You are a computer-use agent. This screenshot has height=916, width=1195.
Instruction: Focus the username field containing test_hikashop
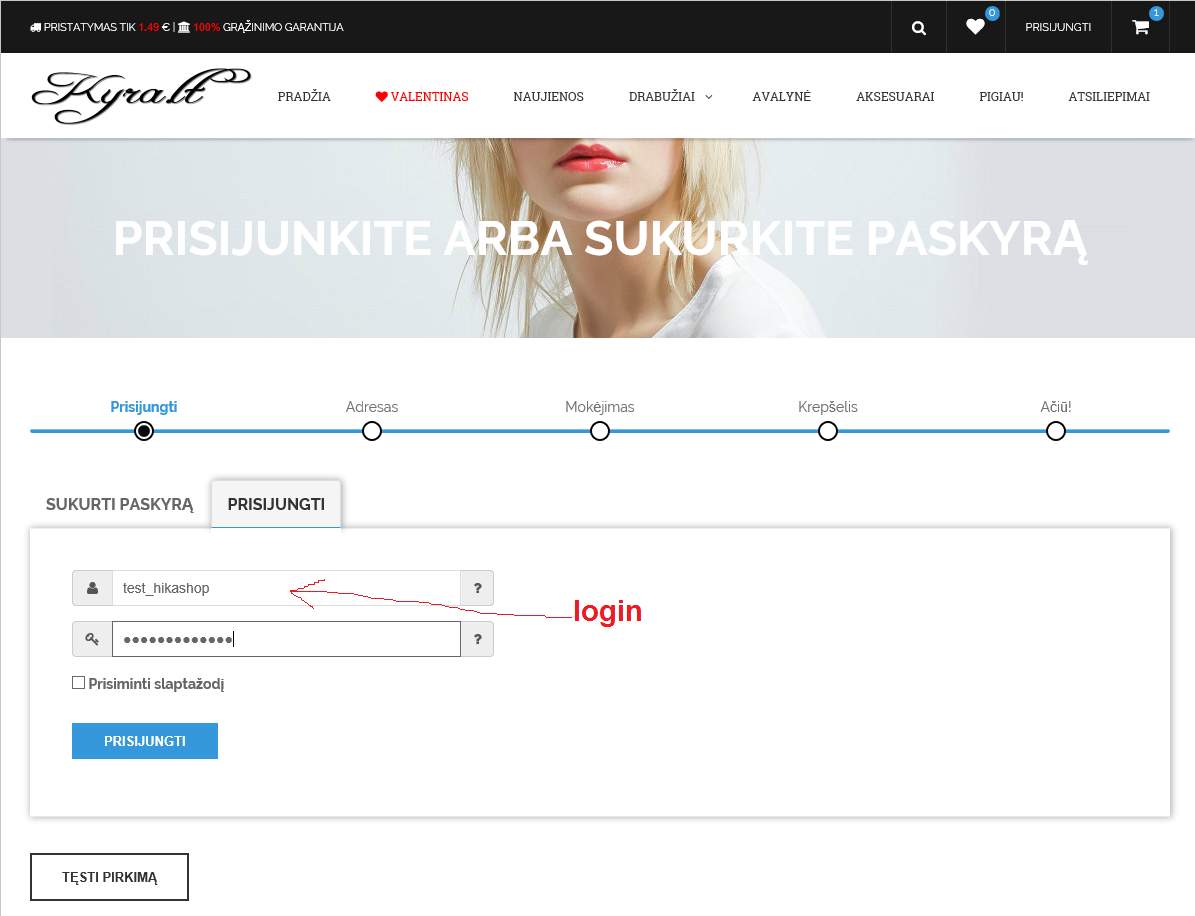(x=287, y=588)
